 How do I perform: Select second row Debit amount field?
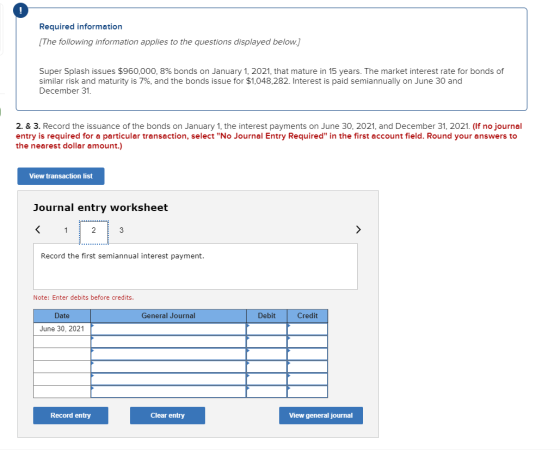266,342
